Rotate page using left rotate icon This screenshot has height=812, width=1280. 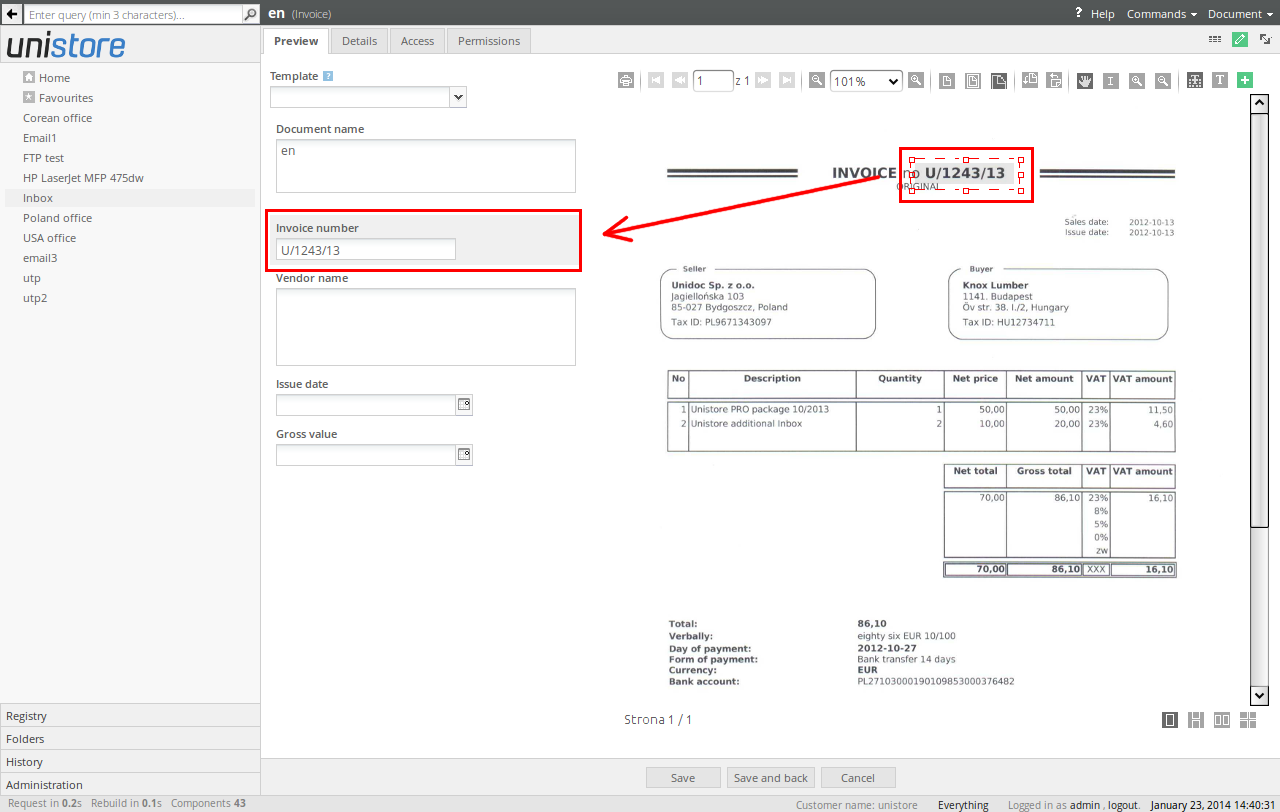point(1030,81)
